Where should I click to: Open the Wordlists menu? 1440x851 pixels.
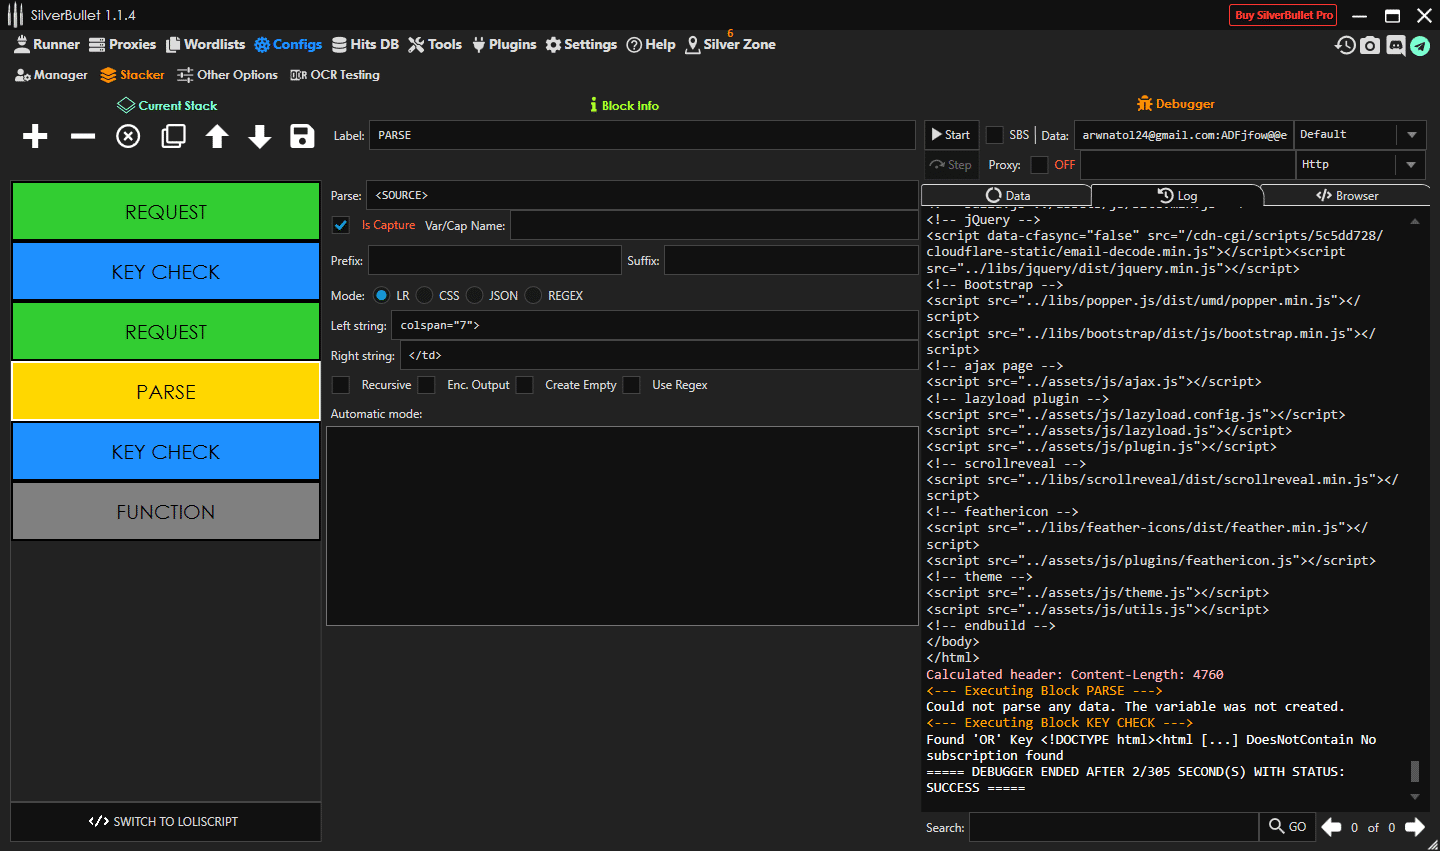(205, 44)
